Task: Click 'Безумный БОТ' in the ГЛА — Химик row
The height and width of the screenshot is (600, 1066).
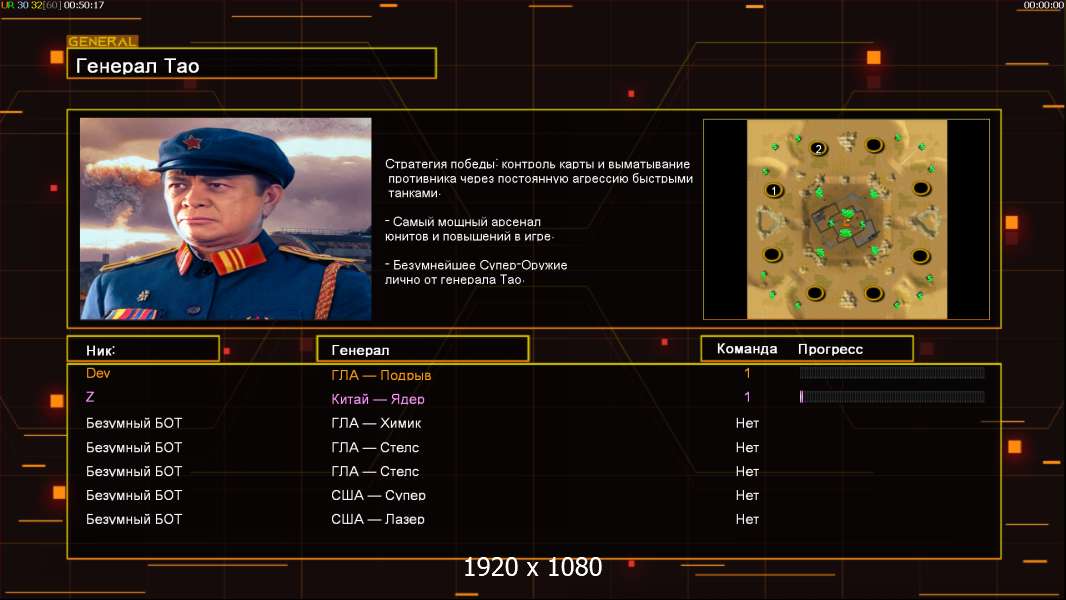Action: [134, 423]
